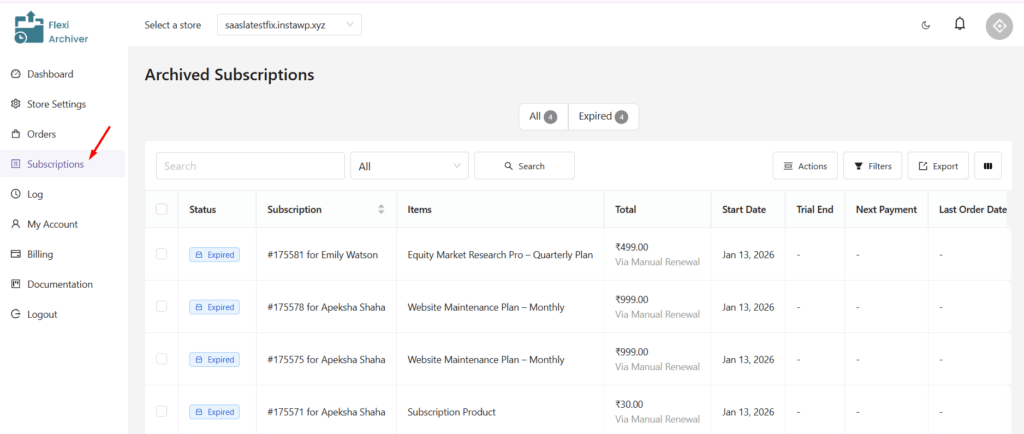1024x434 pixels.
Task: Click the Flexi Archiver logo icon
Action: point(28,27)
